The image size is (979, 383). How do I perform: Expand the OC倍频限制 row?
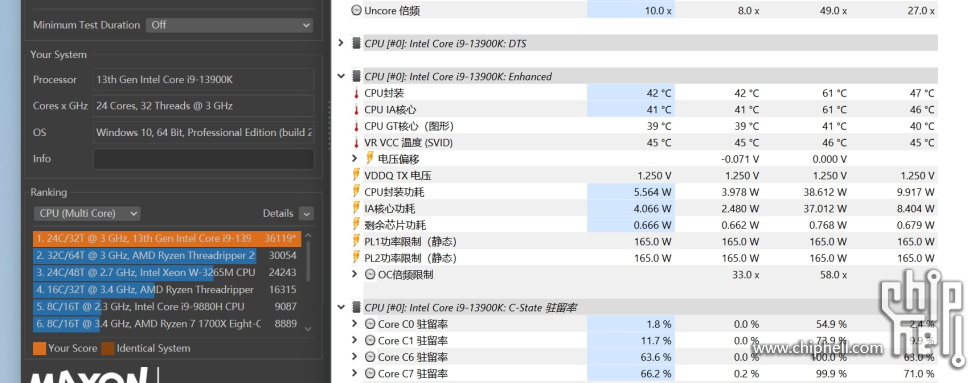[355, 274]
